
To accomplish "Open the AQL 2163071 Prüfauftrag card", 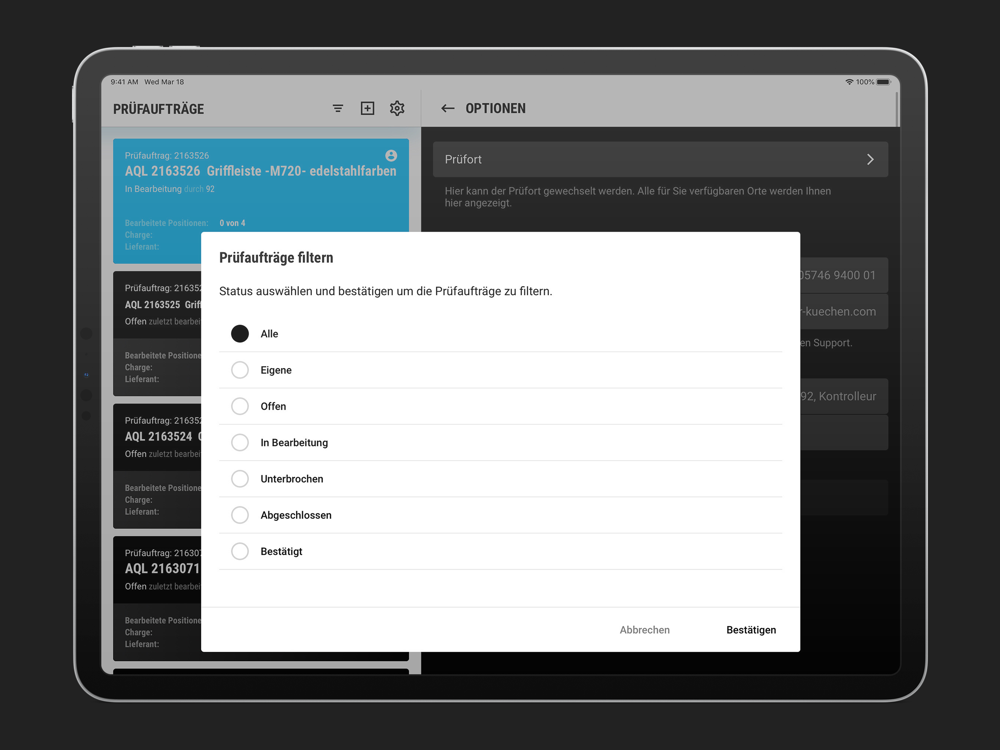I will (x=158, y=598).
